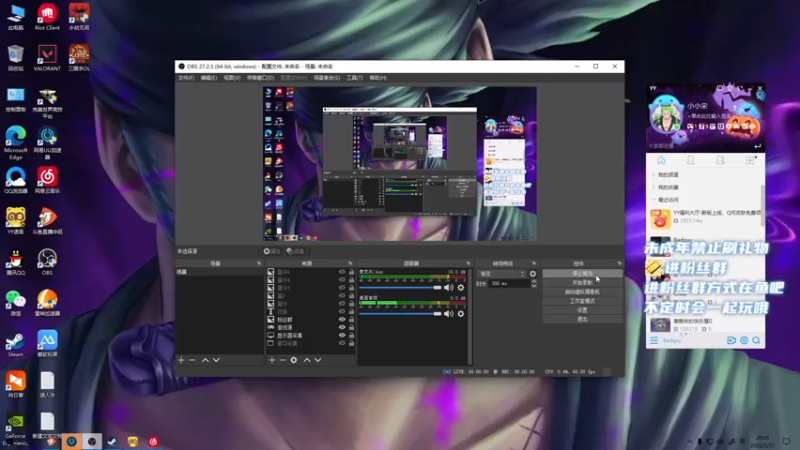
Task: Click the 属性 properties button above Scenes
Action: click(x=272, y=252)
